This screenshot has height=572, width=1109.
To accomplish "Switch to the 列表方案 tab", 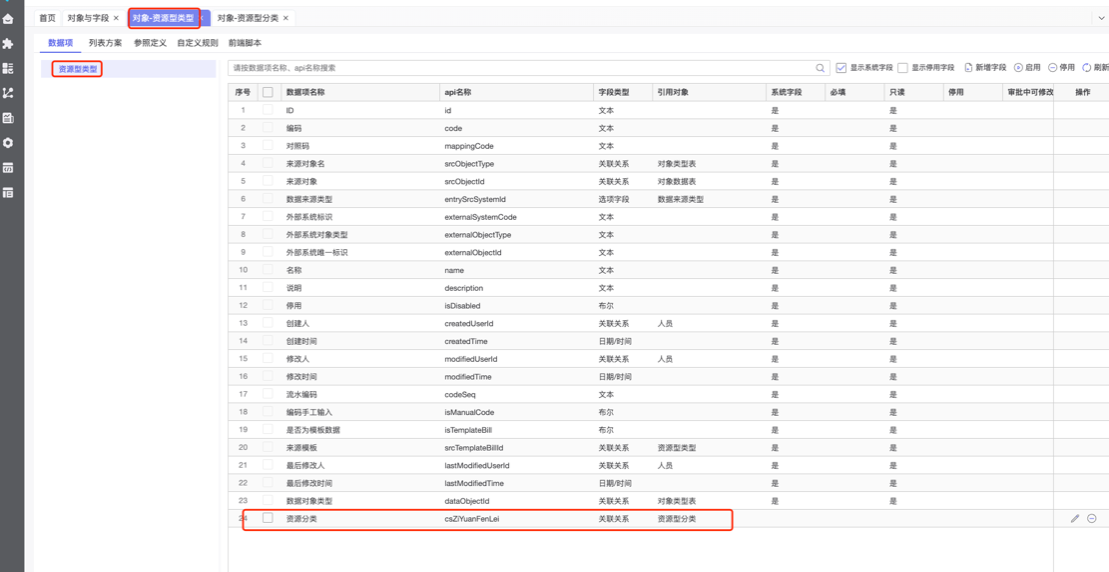I will pyautogui.click(x=105, y=43).
